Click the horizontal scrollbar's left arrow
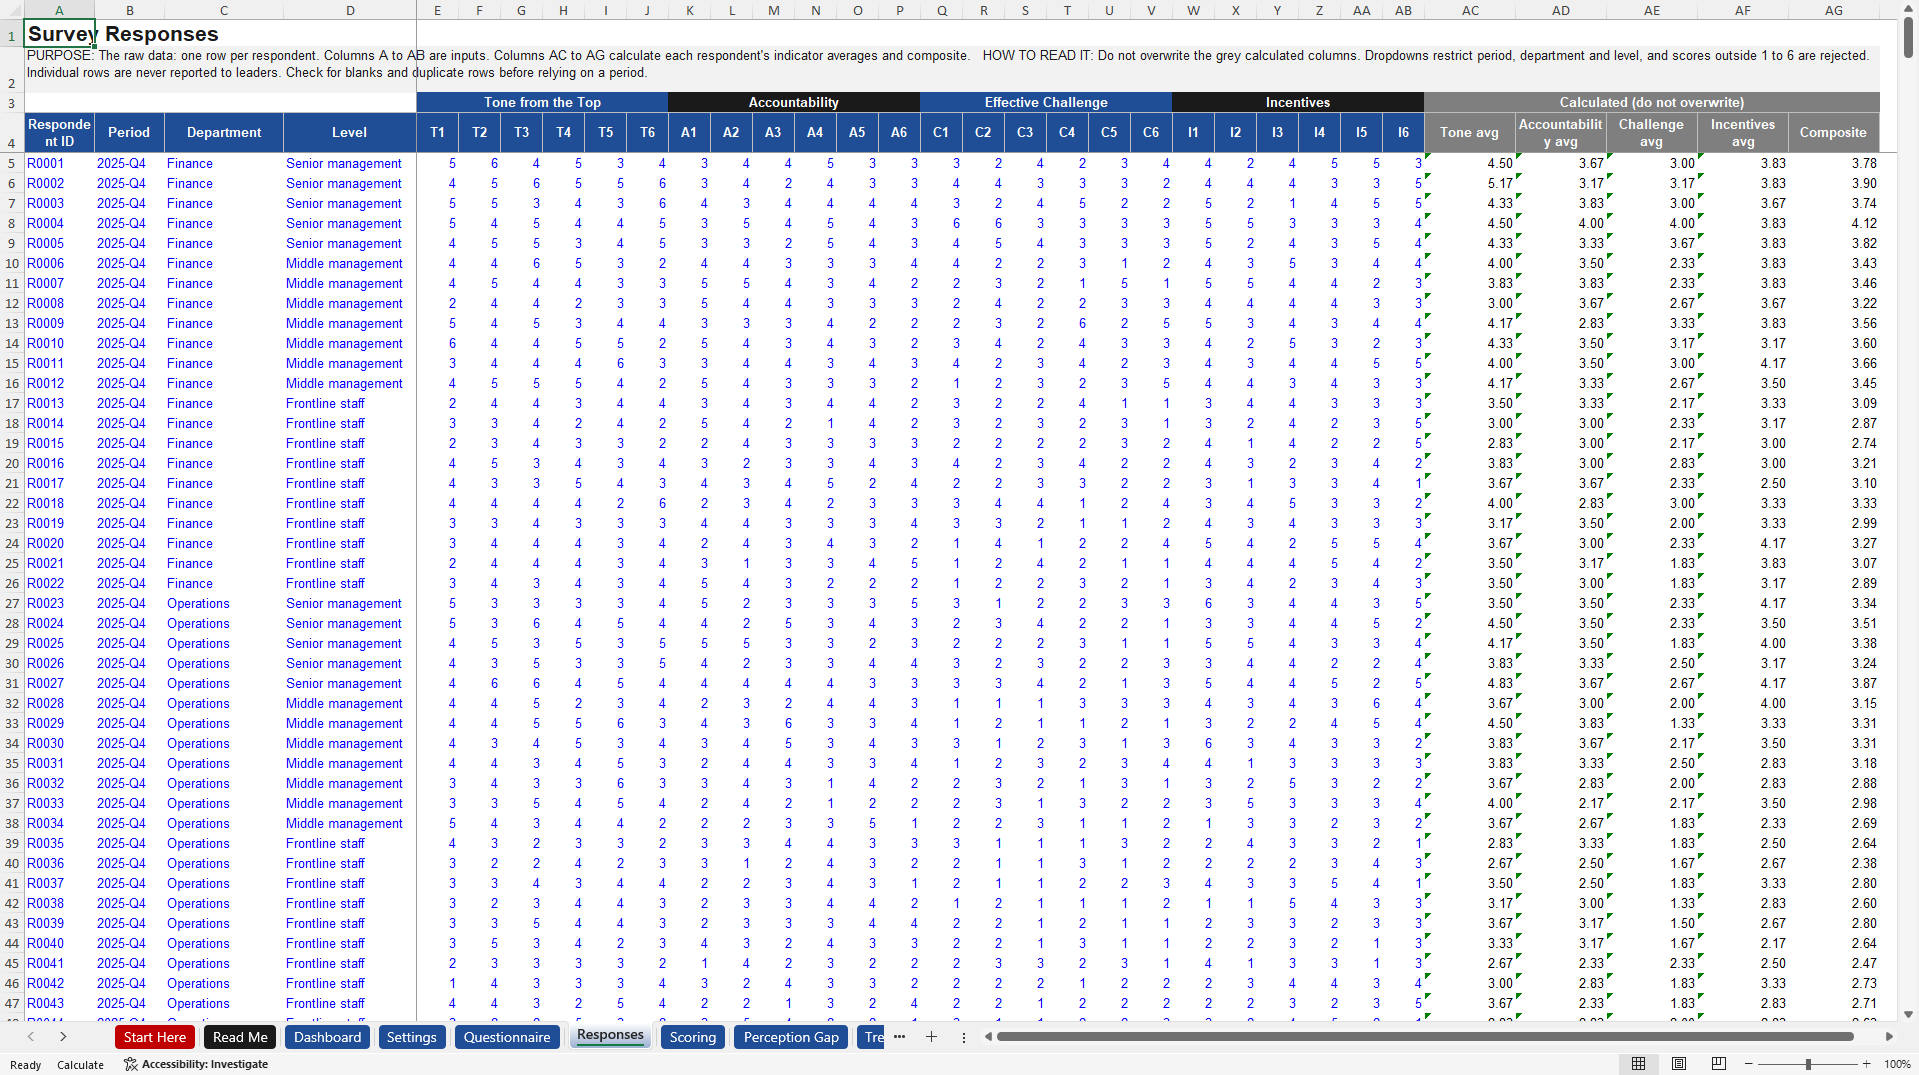Viewport: 1919px width, 1075px height. coord(988,1037)
